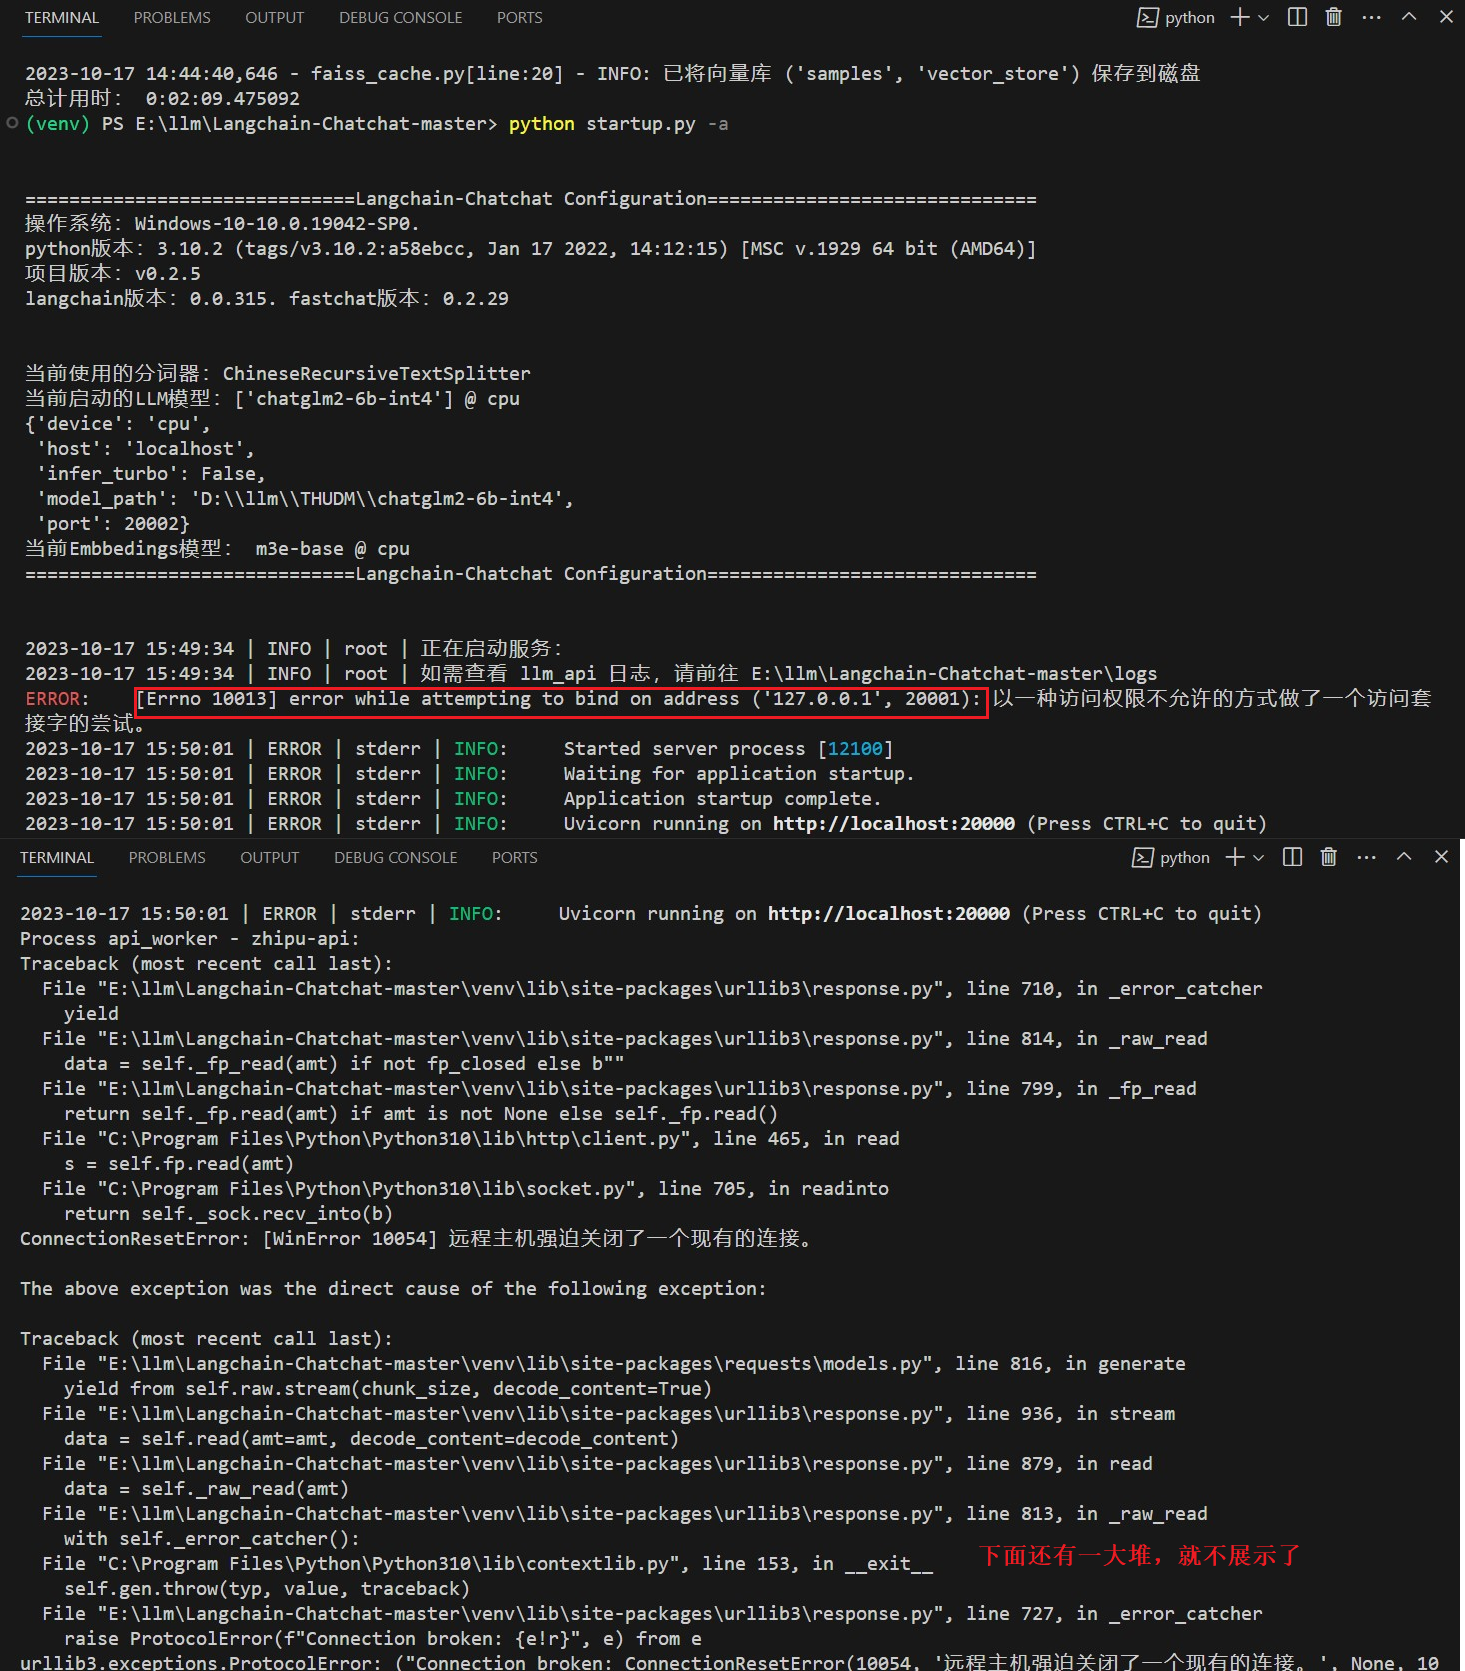Image resolution: width=1465 pixels, height=1671 pixels.
Task: Open DEBUG CONSOLE tab in the bottom panel
Action: tap(395, 858)
